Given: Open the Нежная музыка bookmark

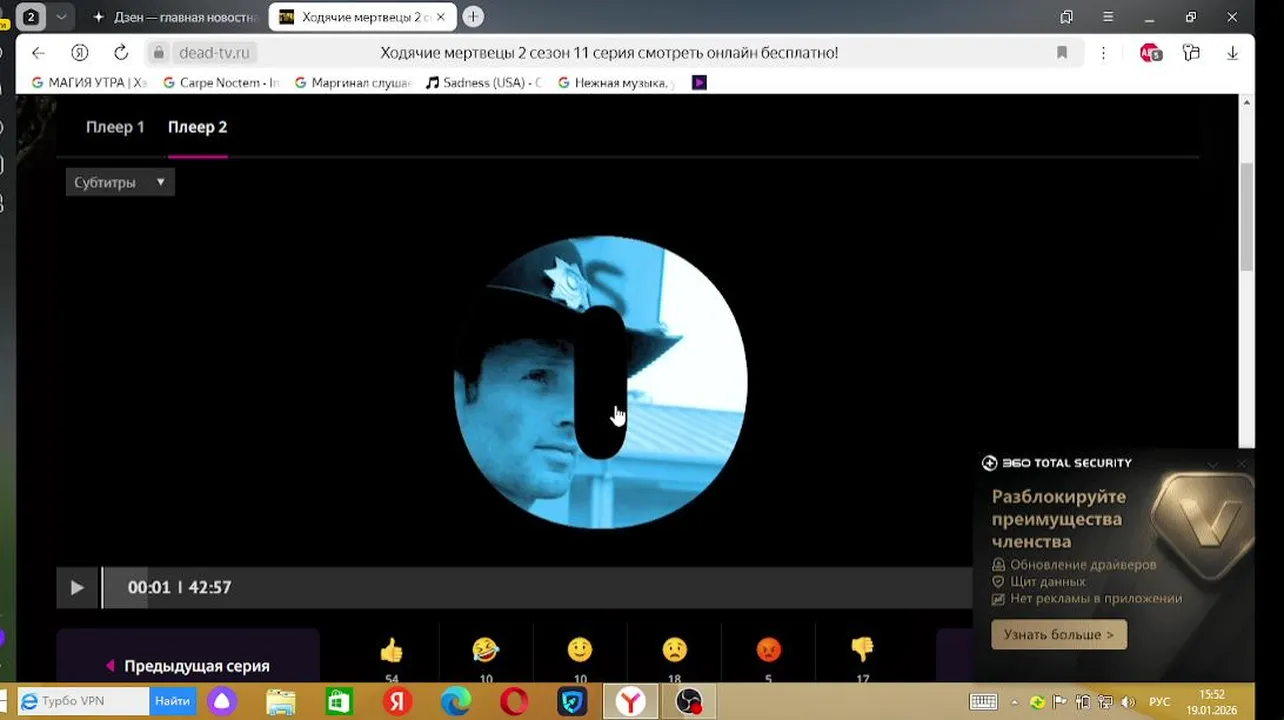Looking at the screenshot, I should click(x=616, y=83).
